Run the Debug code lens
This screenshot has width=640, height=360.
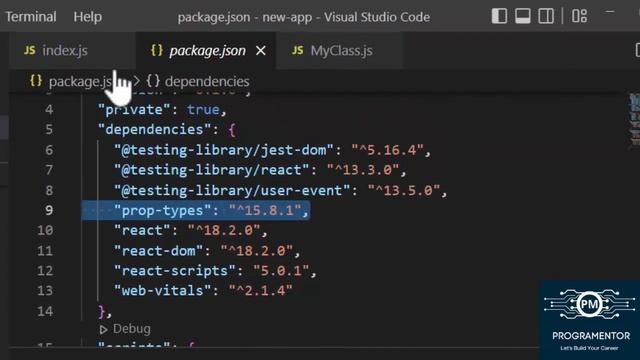(131, 329)
